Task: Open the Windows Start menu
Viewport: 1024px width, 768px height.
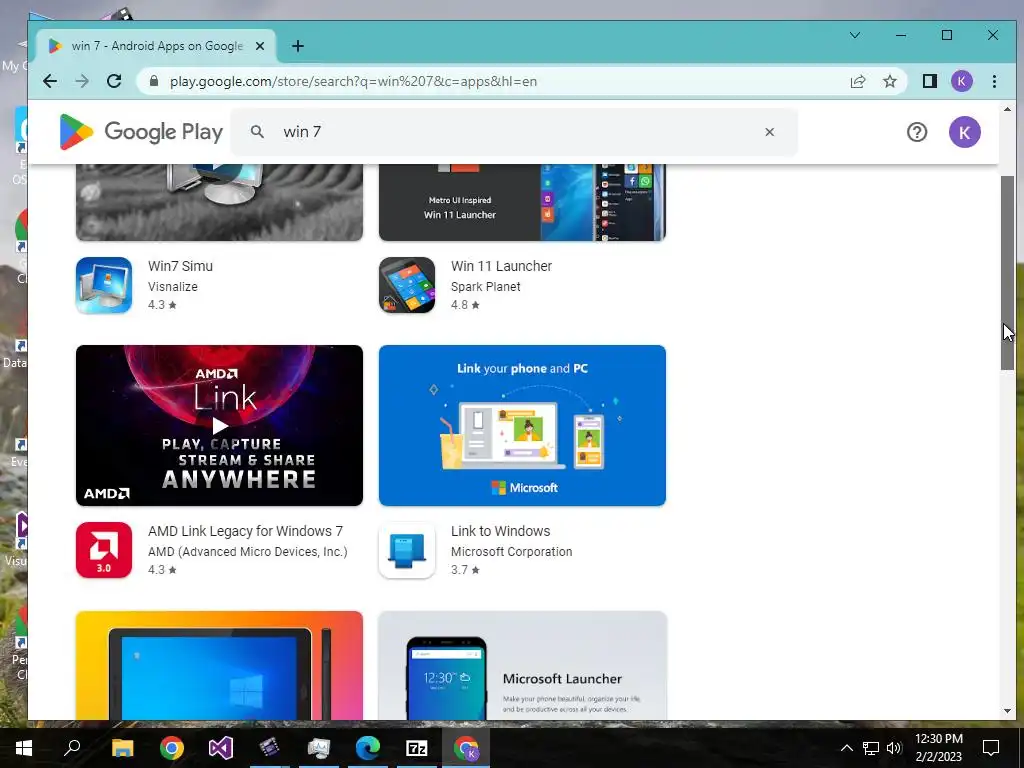Action: (24, 748)
